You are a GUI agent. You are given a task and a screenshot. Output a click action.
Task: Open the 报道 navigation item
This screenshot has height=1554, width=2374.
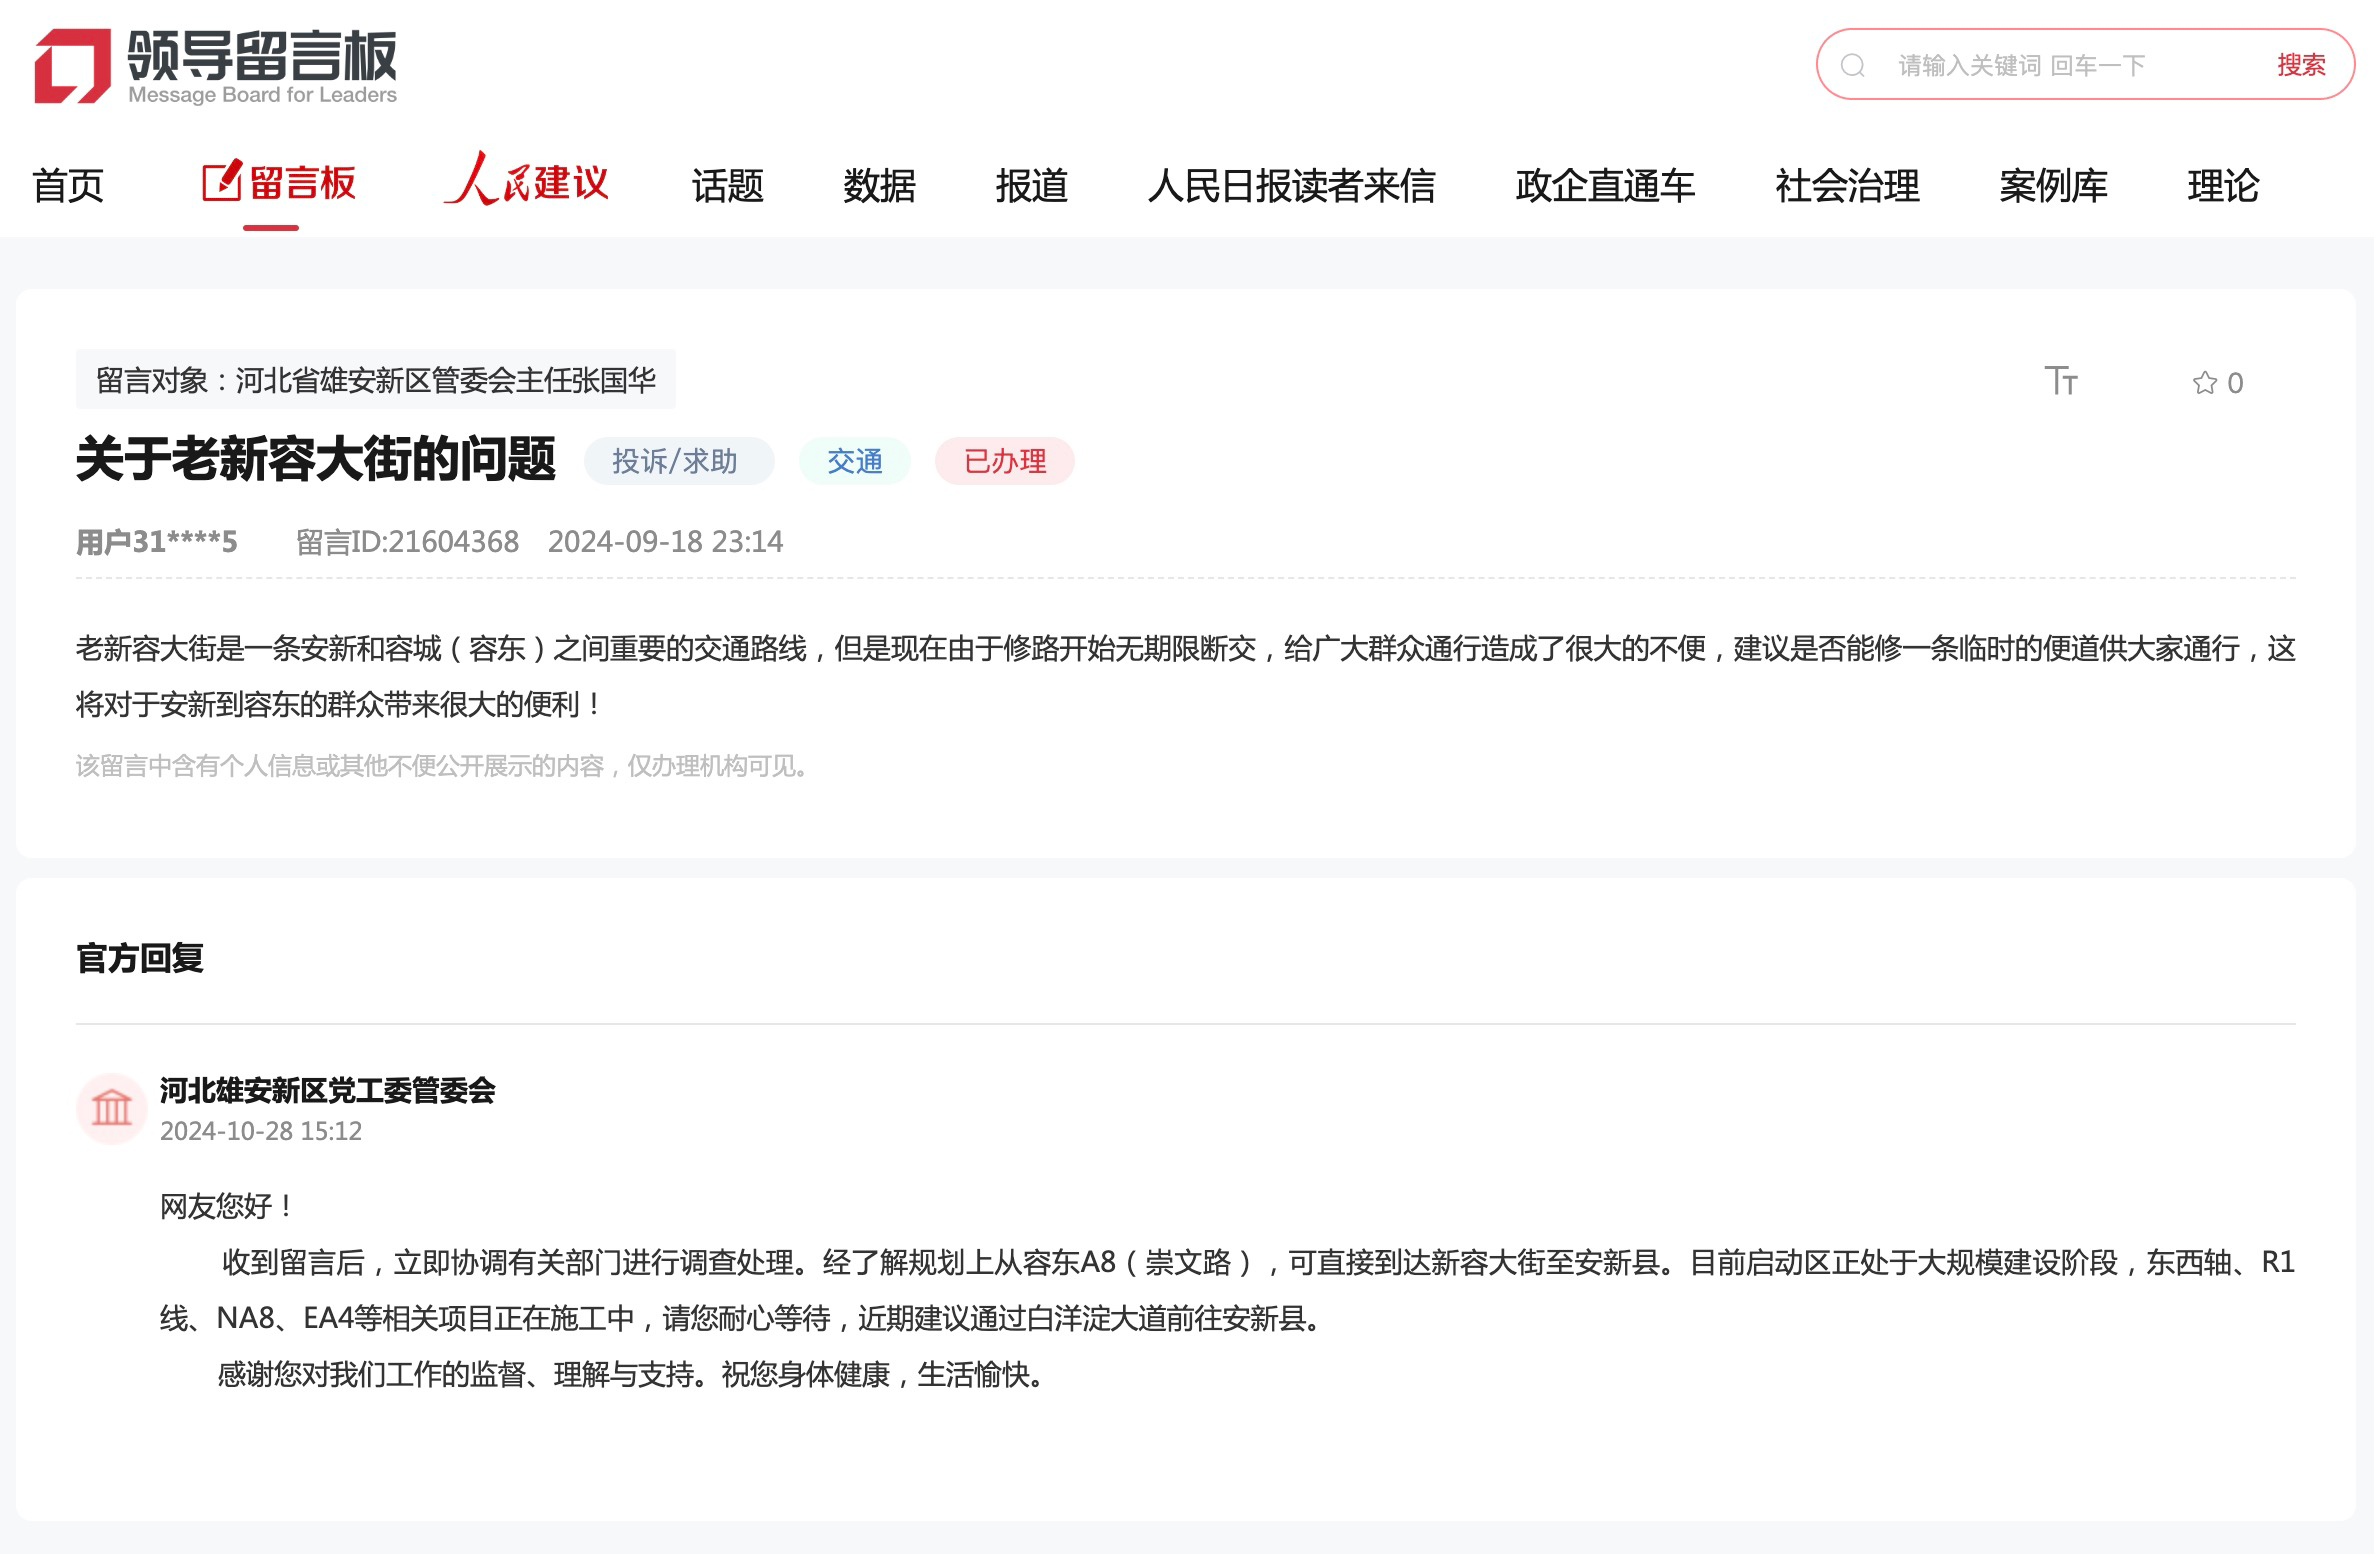(x=1031, y=186)
